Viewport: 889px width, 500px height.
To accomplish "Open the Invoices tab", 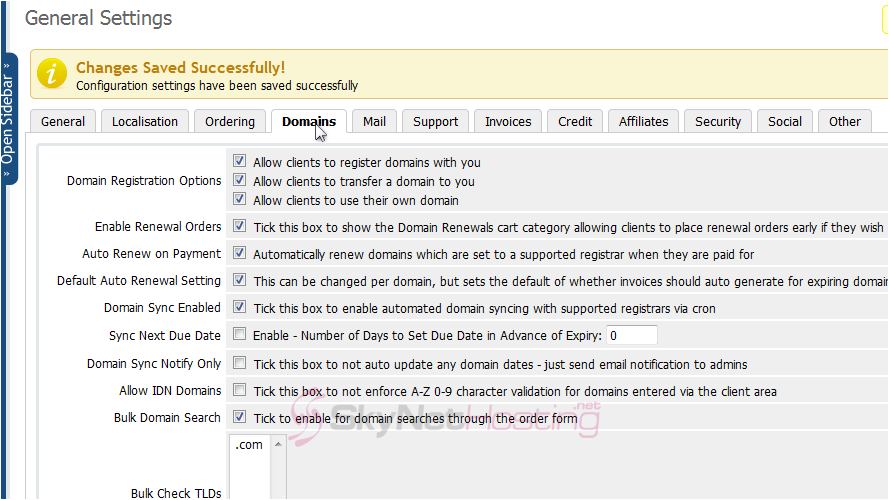I will point(508,121).
